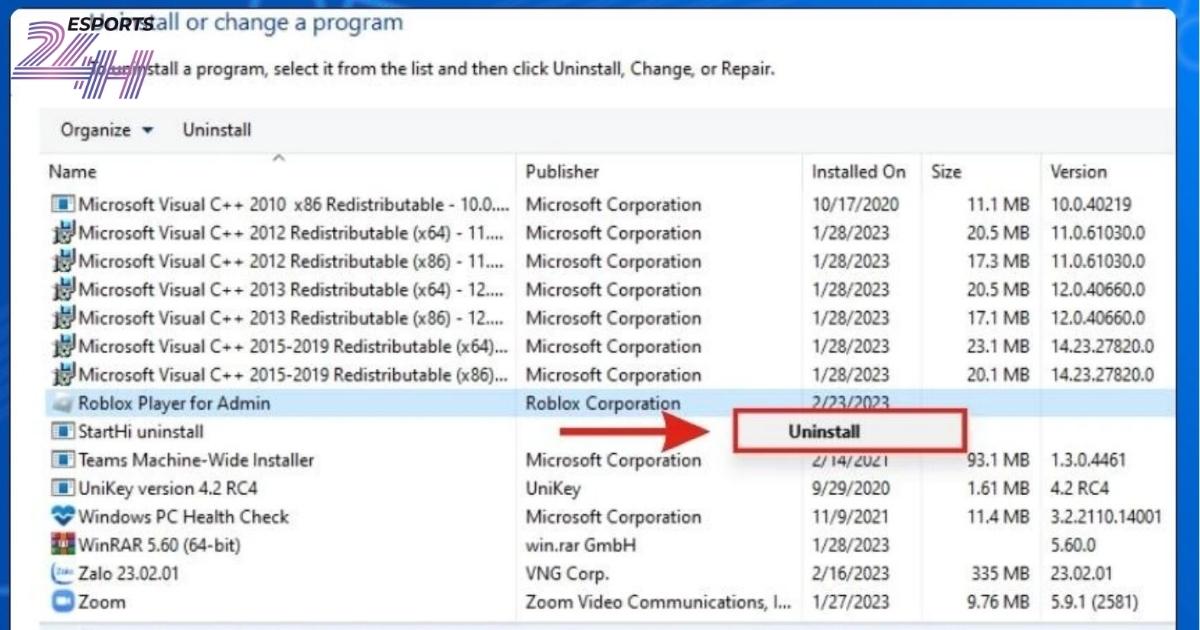
Task: Click the Teams Machine-Wide Installer icon
Action: pyautogui.click(x=62, y=460)
